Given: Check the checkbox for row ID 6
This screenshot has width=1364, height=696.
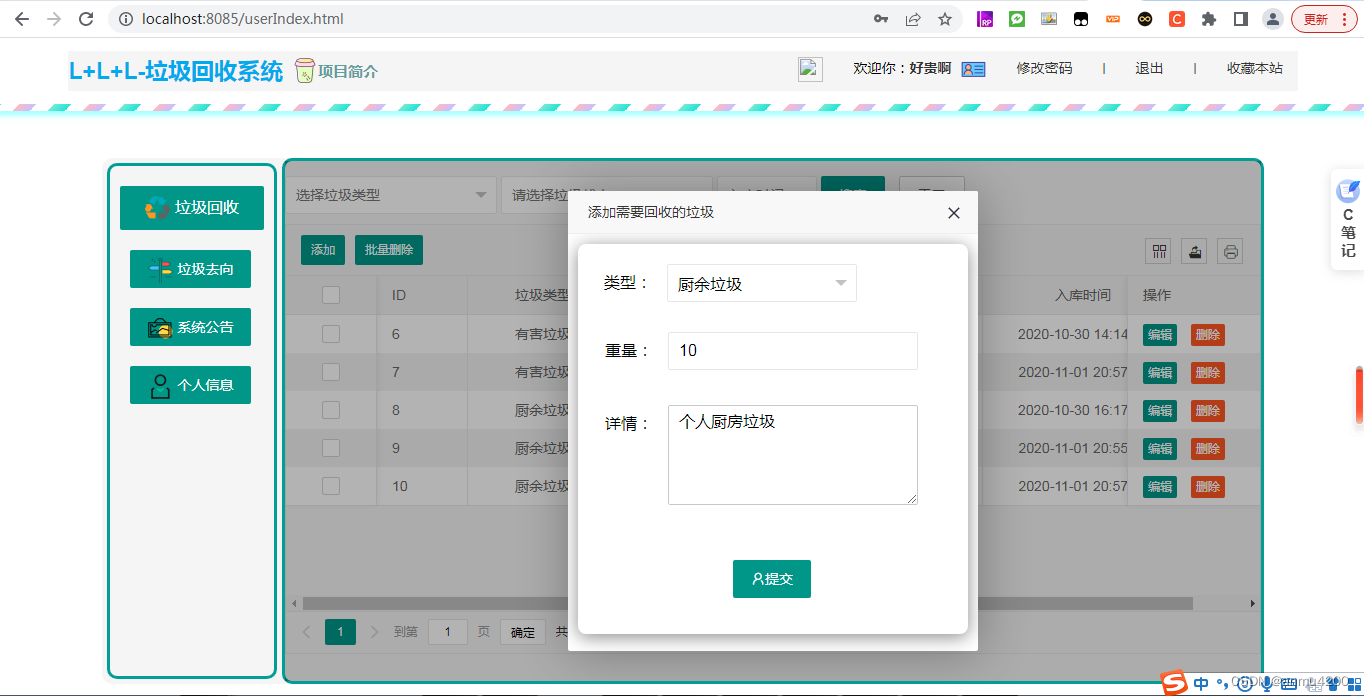Looking at the screenshot, I should click(331, 333).
